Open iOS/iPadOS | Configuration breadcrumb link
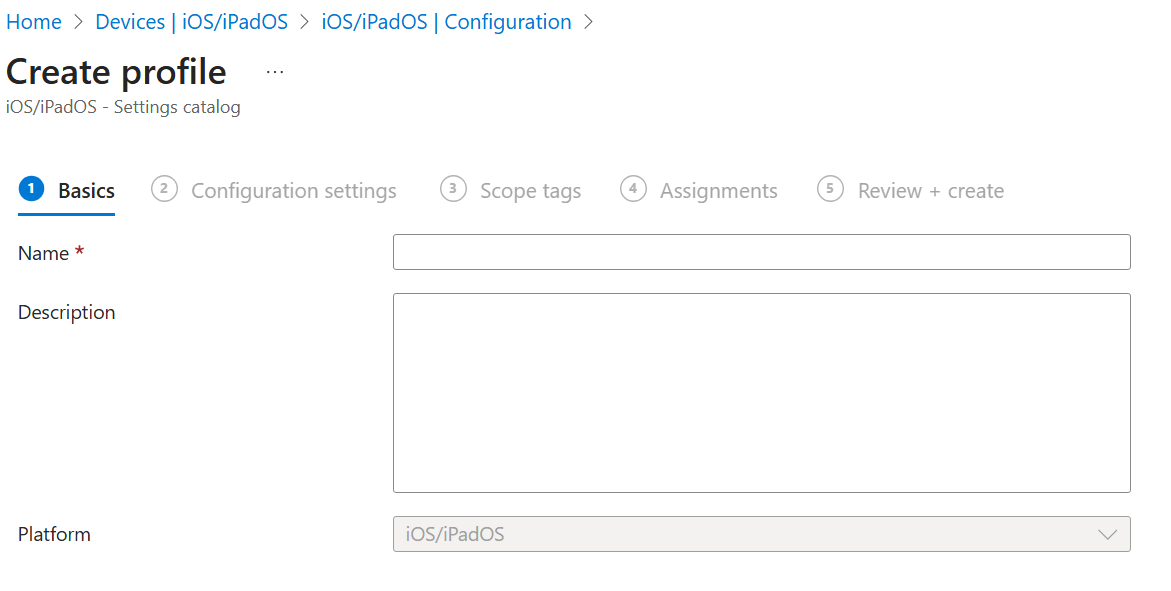Image resolution: width=1171 pixels, height=591 pixels. pyautogui.click(x=447, y=21)
